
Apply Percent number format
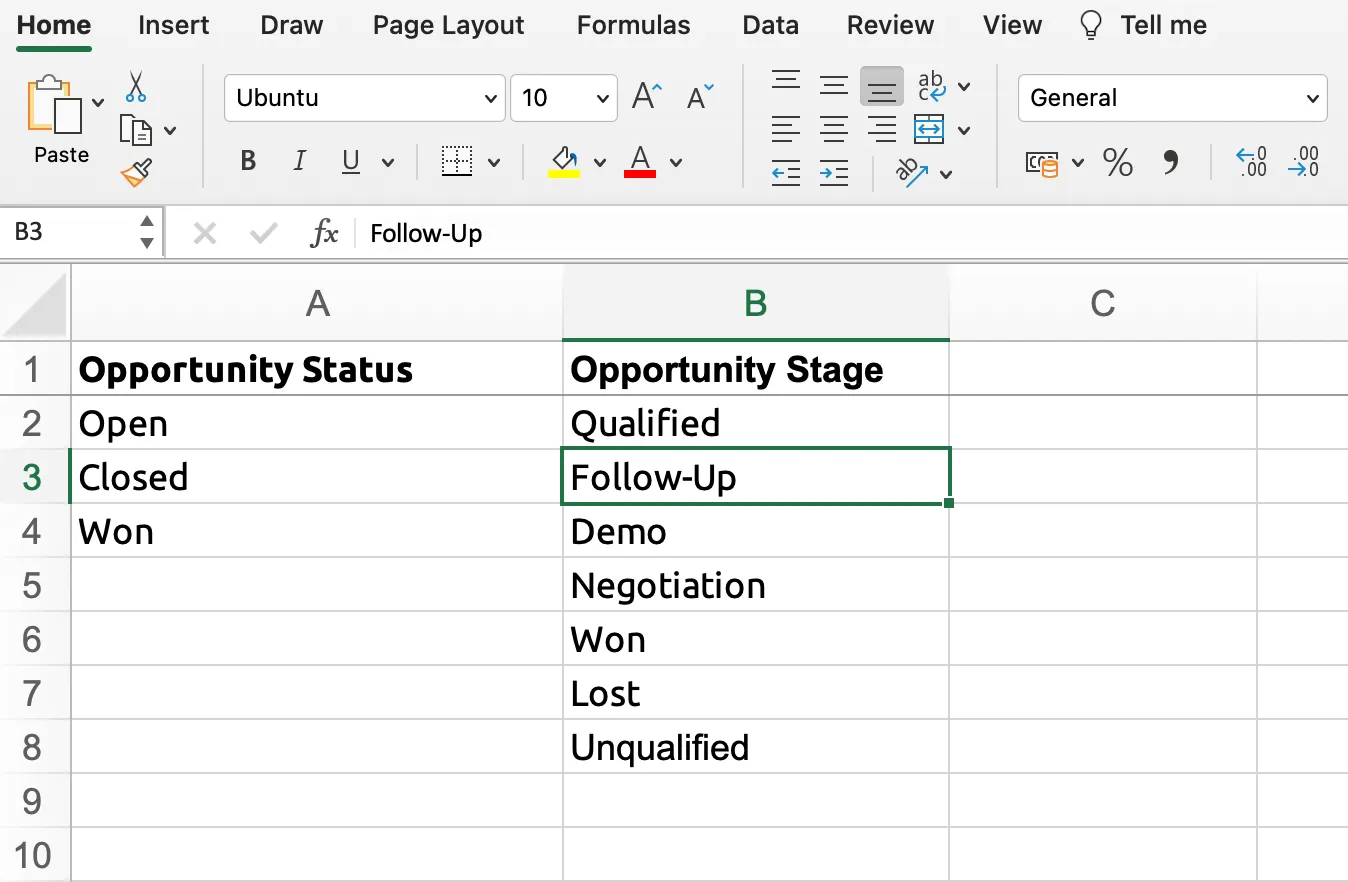click(1117, 163)
